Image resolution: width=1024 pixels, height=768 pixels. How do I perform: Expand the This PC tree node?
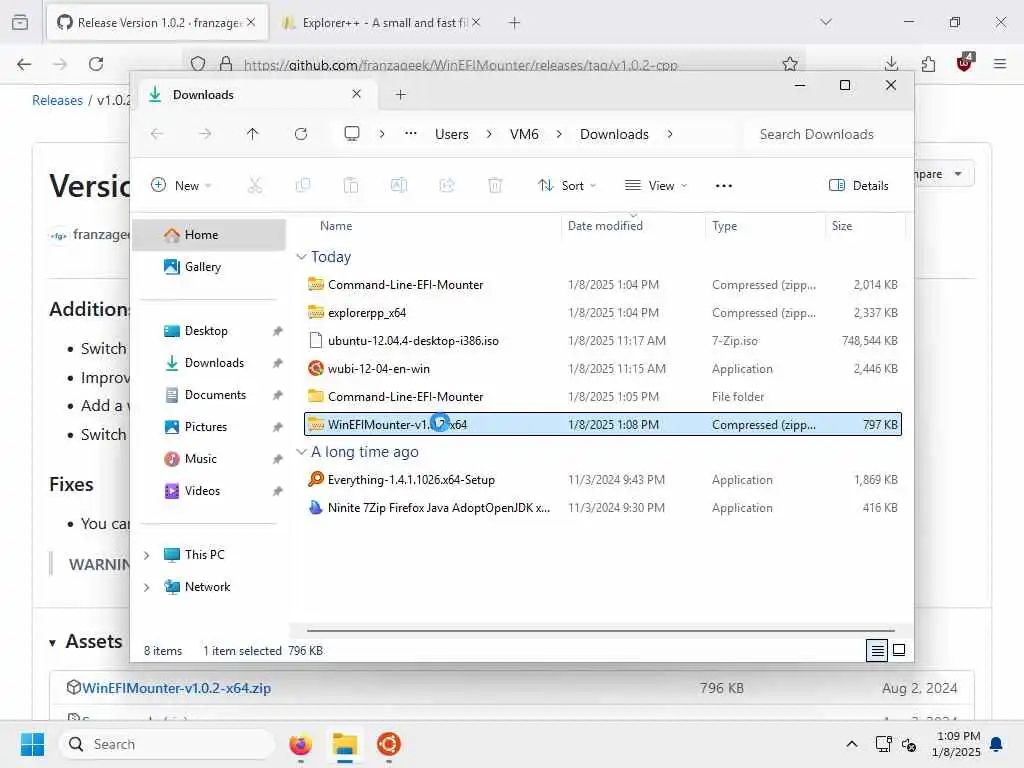tap(147, 555)
